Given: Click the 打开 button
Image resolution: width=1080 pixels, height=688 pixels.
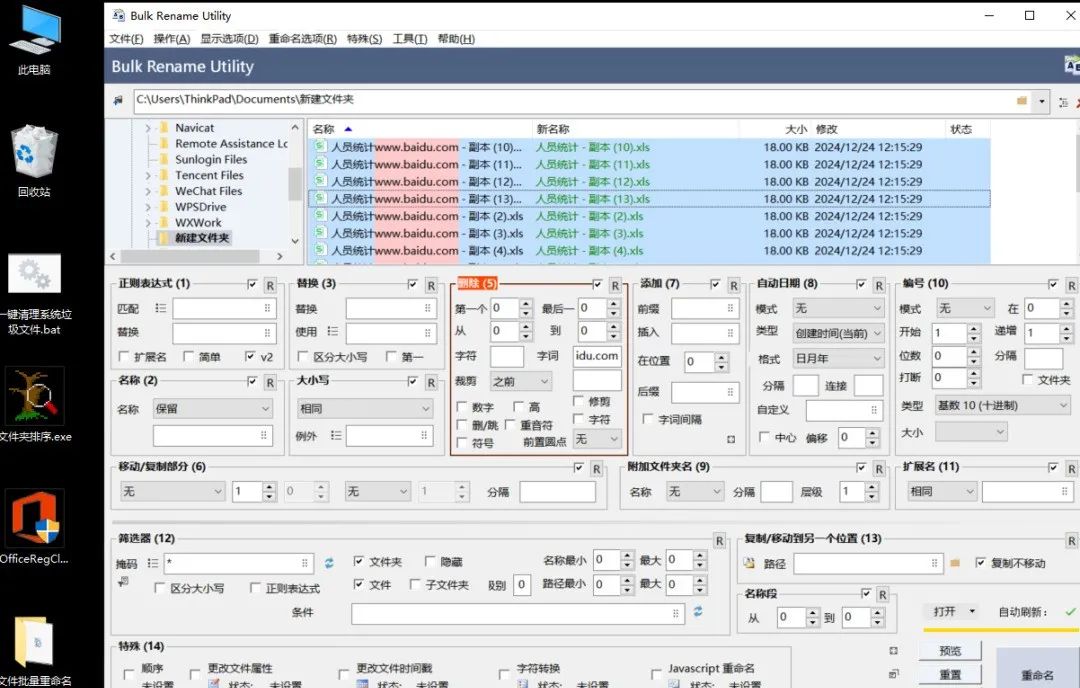Looking at the screenshot, I should click(x=953, y=612).
